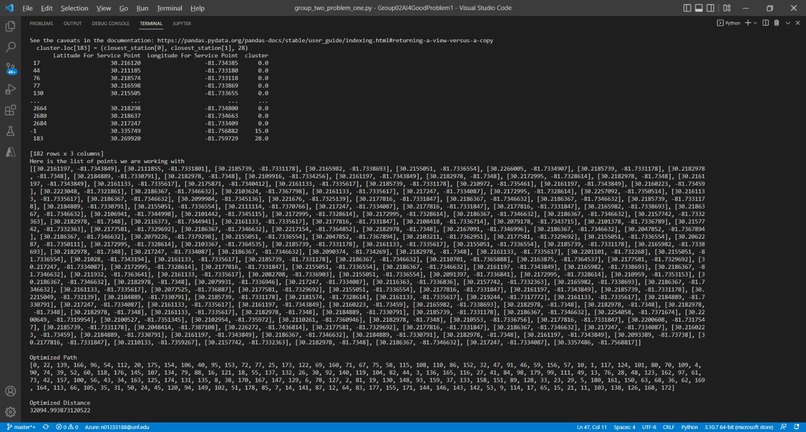Click the Optimized Distance value 32094.993873120522
Viewport: 806px width, 432px height.
click(x=60, y=411)
